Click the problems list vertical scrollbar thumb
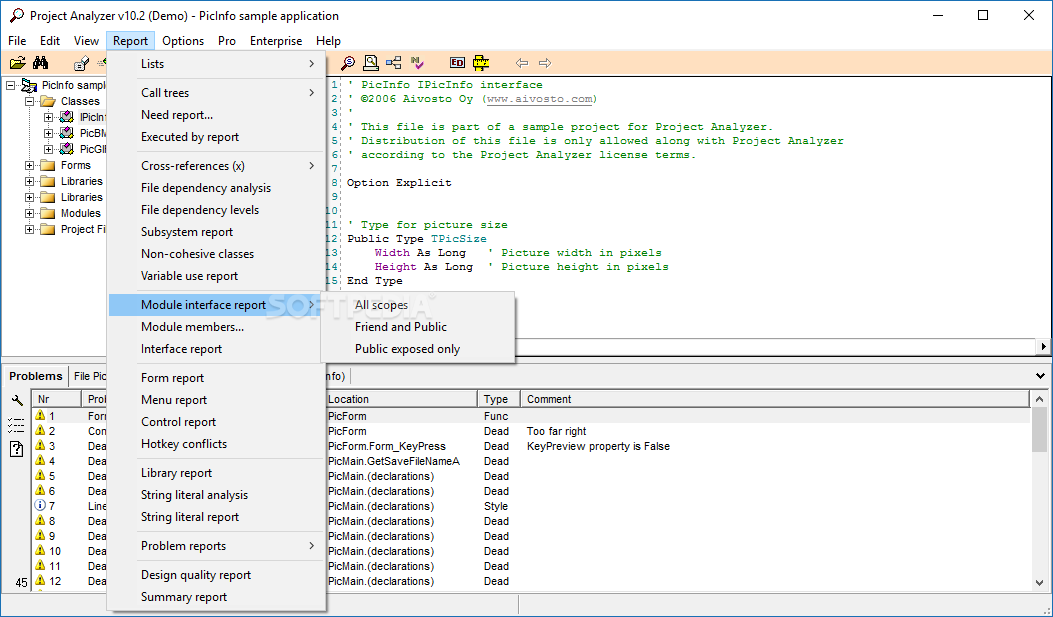 point(1040,430)
